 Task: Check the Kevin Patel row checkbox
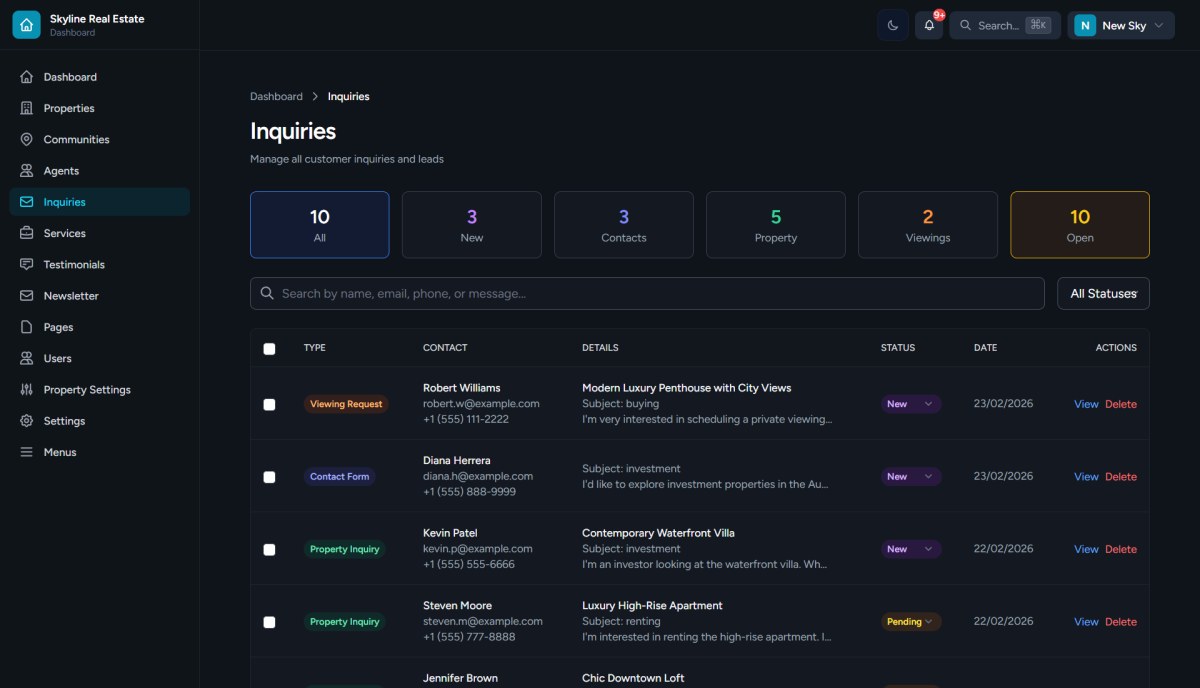[x=269, y=550]
